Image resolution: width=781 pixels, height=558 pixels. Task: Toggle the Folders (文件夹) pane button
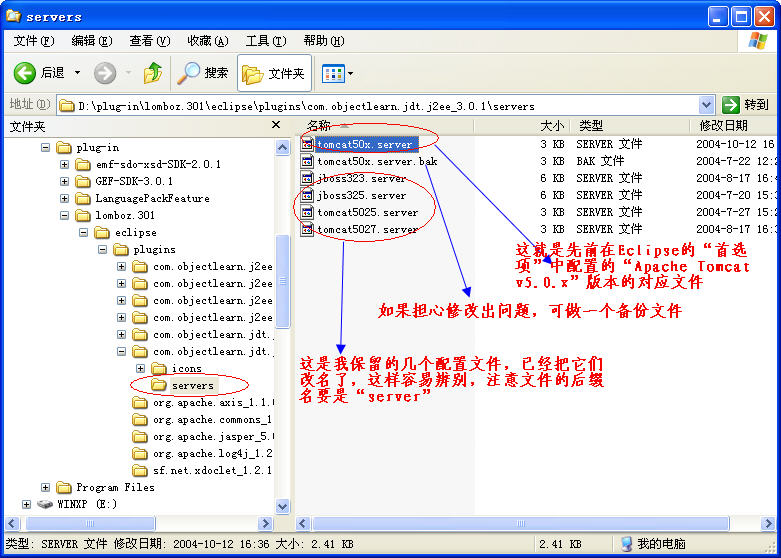coord(273,73)
